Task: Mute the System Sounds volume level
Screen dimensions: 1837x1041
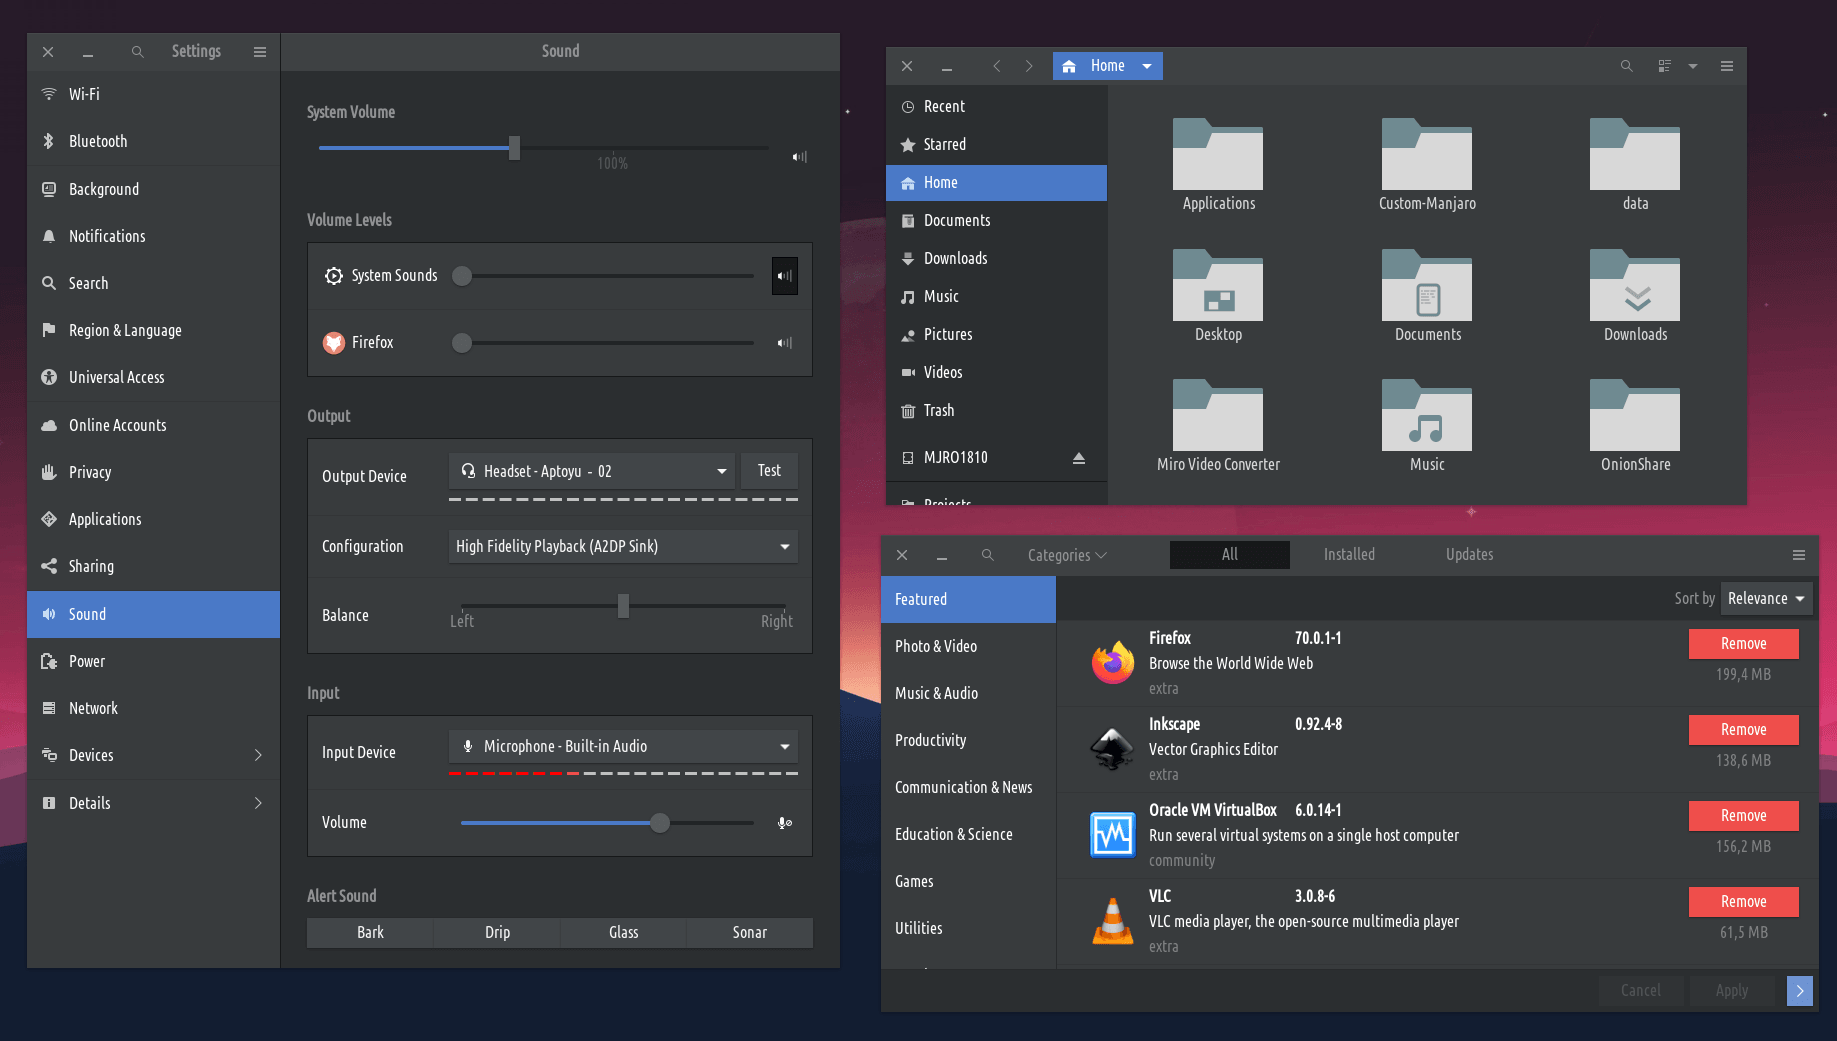Action: tap(785, 276)
